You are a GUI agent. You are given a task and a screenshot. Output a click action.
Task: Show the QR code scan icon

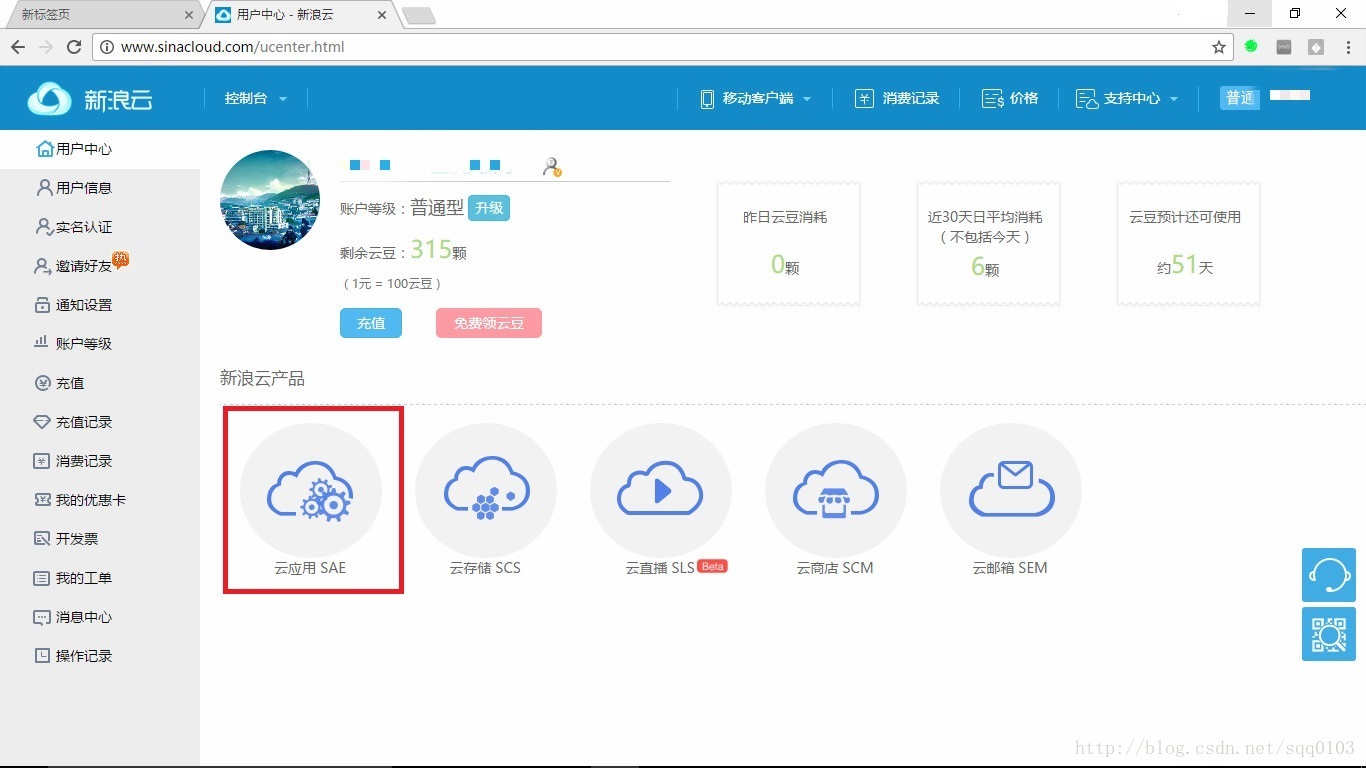coord(1329,634)
